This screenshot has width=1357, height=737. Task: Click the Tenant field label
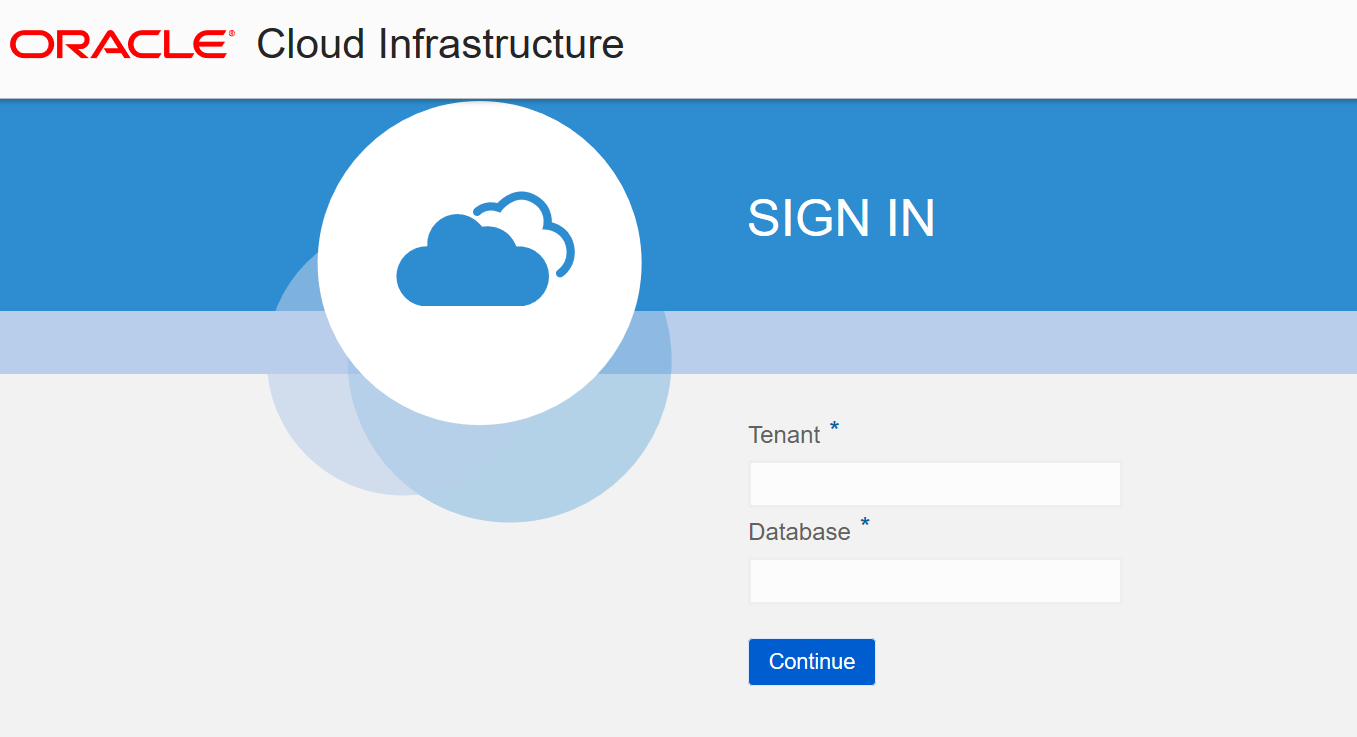coord(783,434)
